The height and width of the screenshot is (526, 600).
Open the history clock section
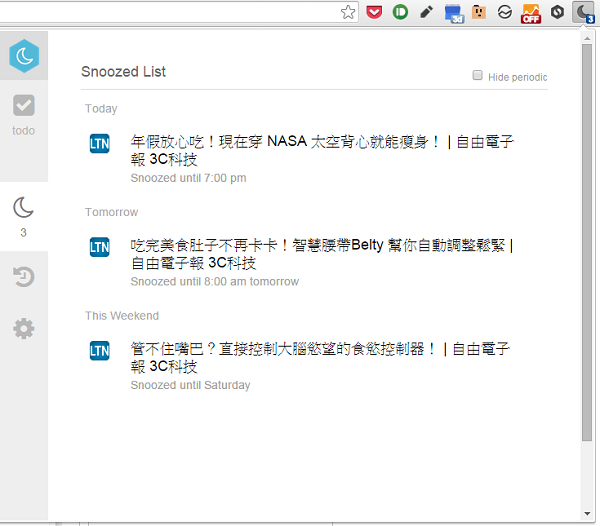[24, 276]
